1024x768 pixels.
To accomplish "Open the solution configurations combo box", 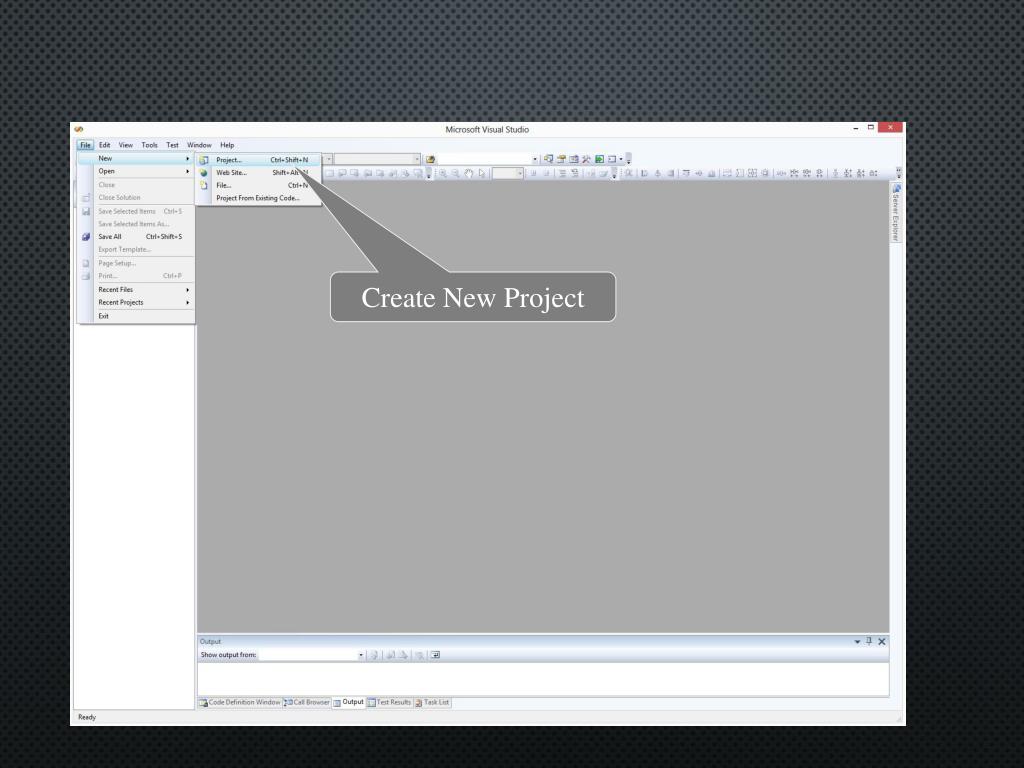I will coord(377,159).
